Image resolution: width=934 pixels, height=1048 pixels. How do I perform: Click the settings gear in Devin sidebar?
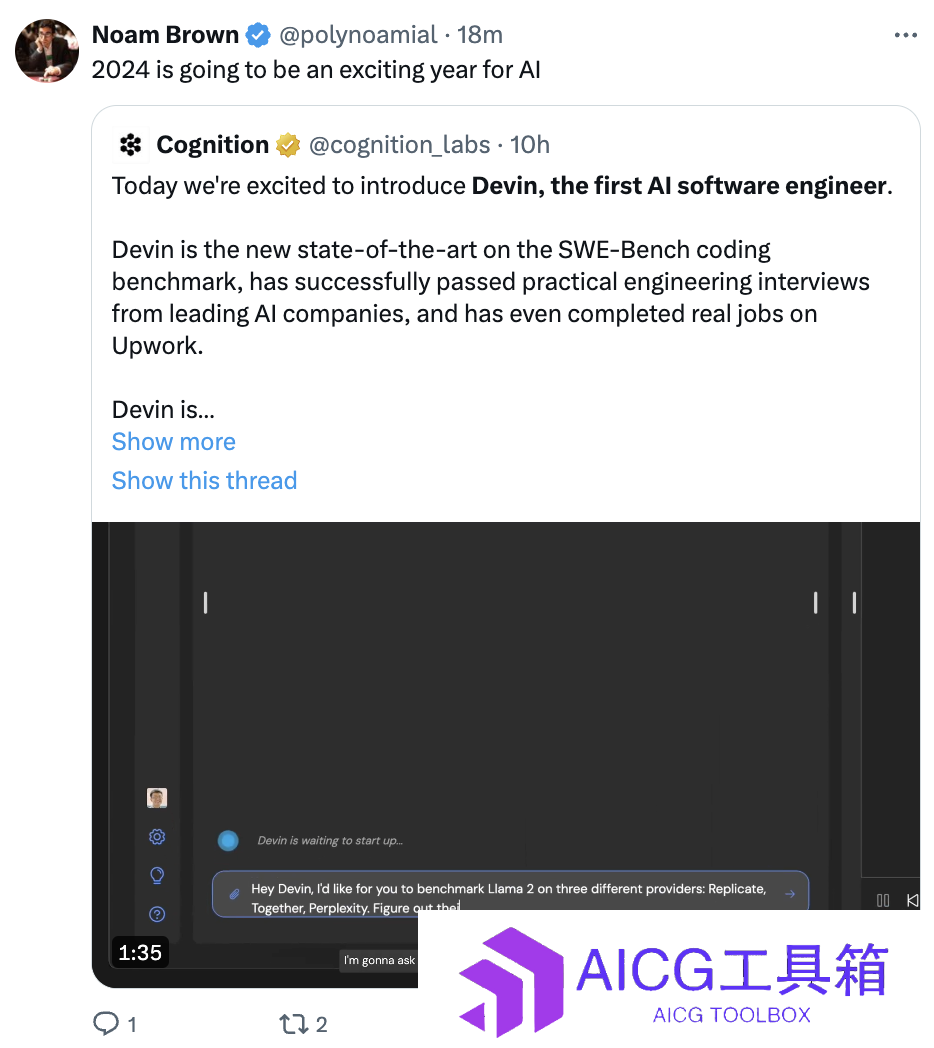click(157, 837)
